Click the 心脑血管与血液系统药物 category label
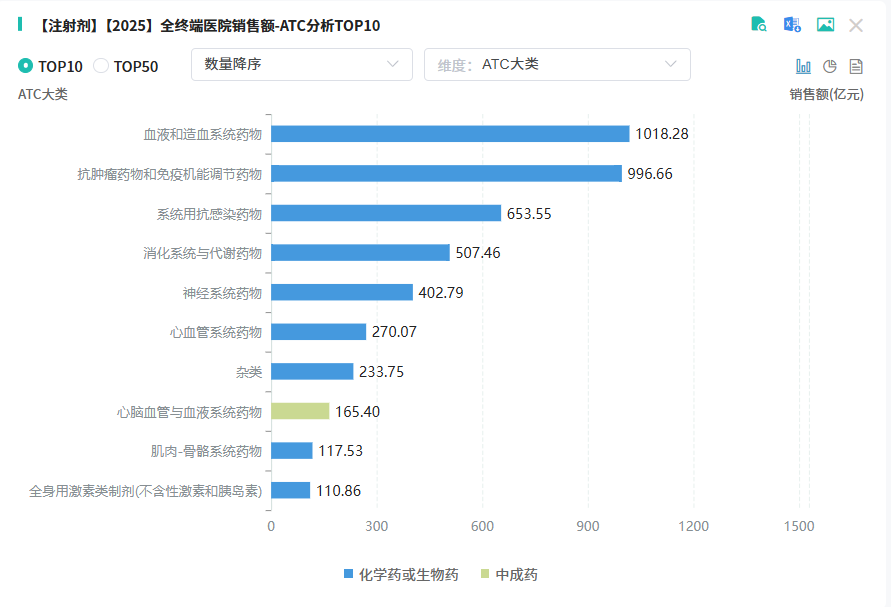This screenshot has height=607, width=891. (x=189, y=411)
